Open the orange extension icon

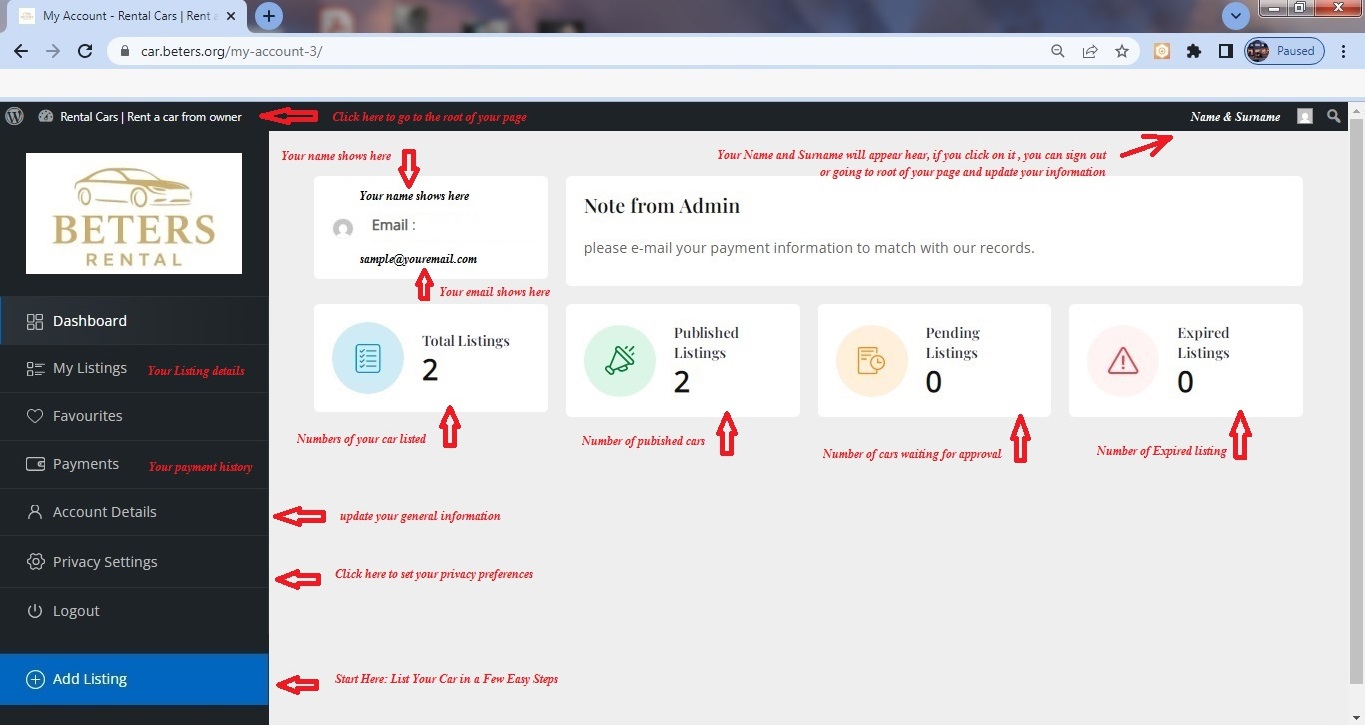1162,51
